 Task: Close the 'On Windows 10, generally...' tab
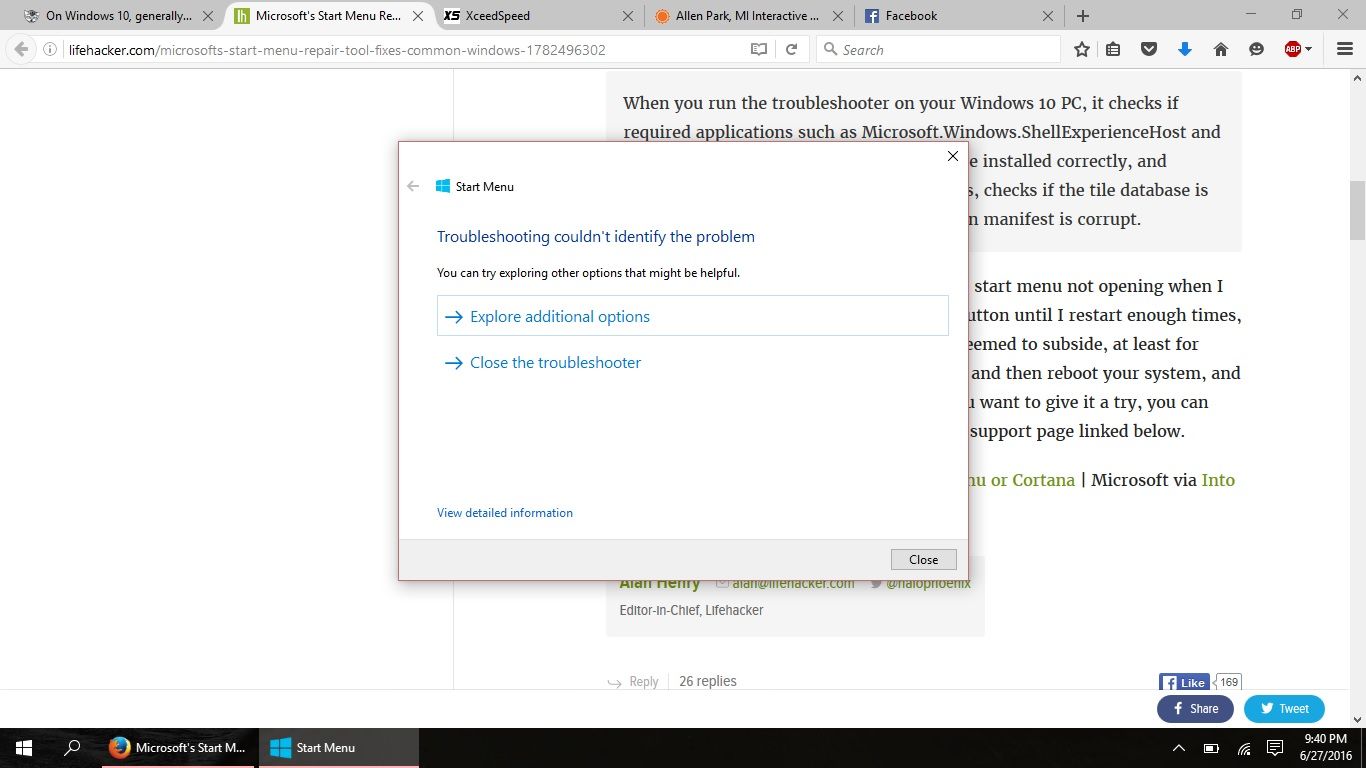pos(208,16)
